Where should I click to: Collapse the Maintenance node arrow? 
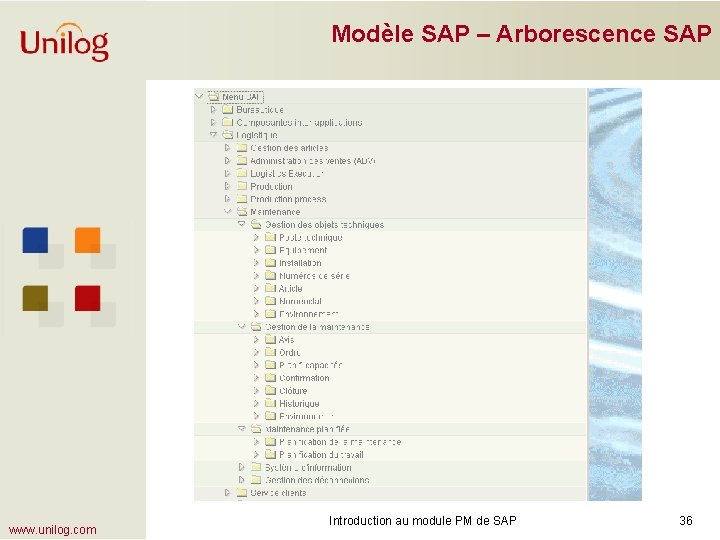[x=228, y=212]
